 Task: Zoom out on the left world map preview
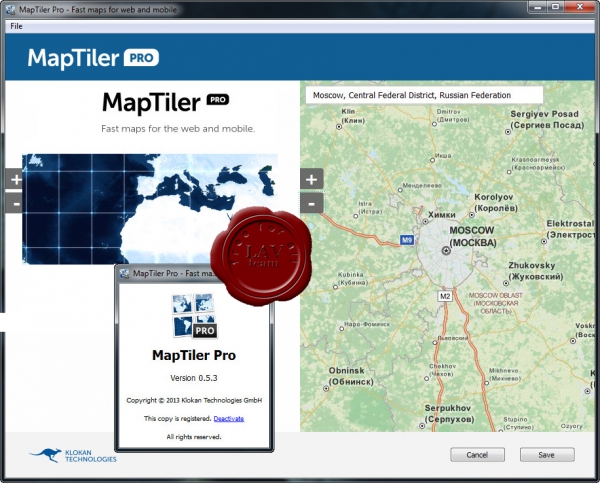[15, 204]
